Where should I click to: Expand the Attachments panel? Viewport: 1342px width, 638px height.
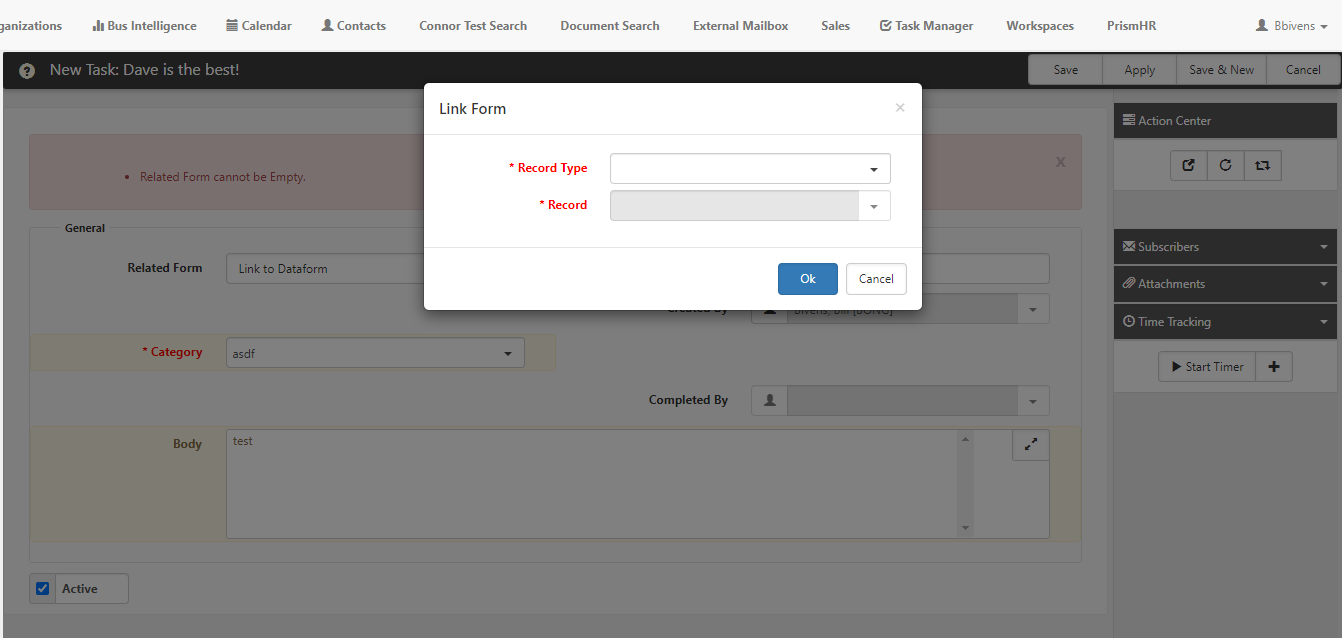1224,284
